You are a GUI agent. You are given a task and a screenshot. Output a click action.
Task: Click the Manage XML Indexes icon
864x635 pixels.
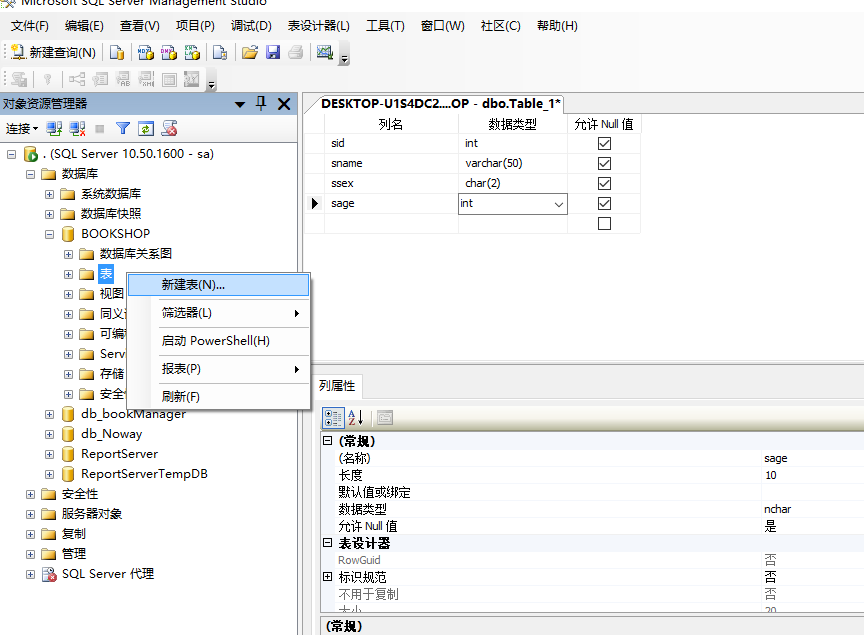146,79
